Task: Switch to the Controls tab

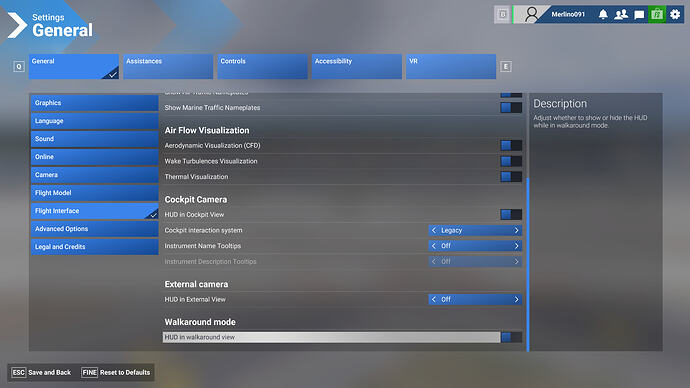Action: (x=262, y=66)
